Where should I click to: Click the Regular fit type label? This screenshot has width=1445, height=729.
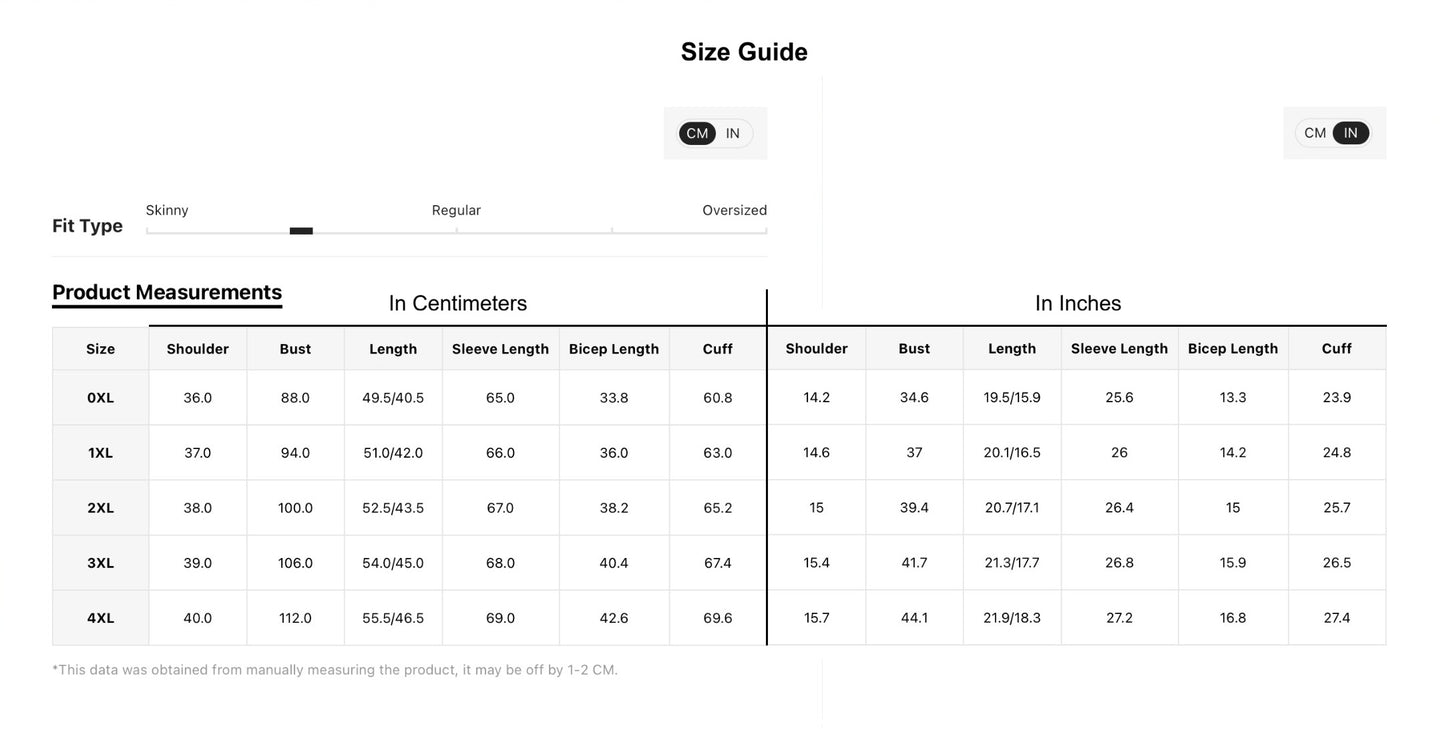click(x=456, y=210)
